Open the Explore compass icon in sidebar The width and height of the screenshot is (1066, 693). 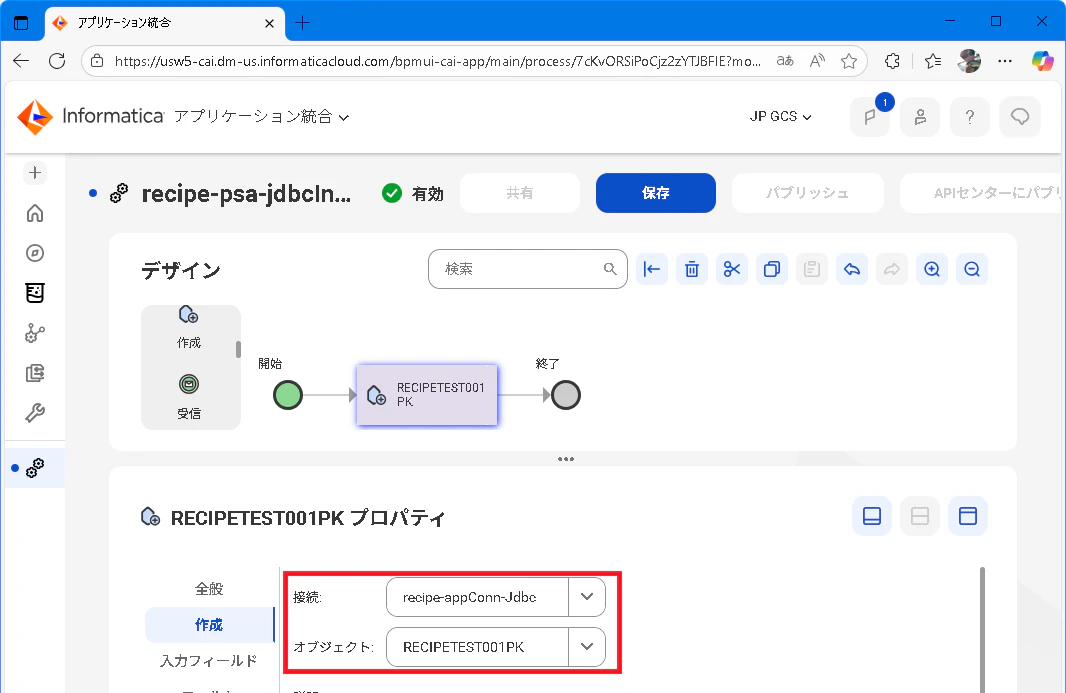click(35, 253)
